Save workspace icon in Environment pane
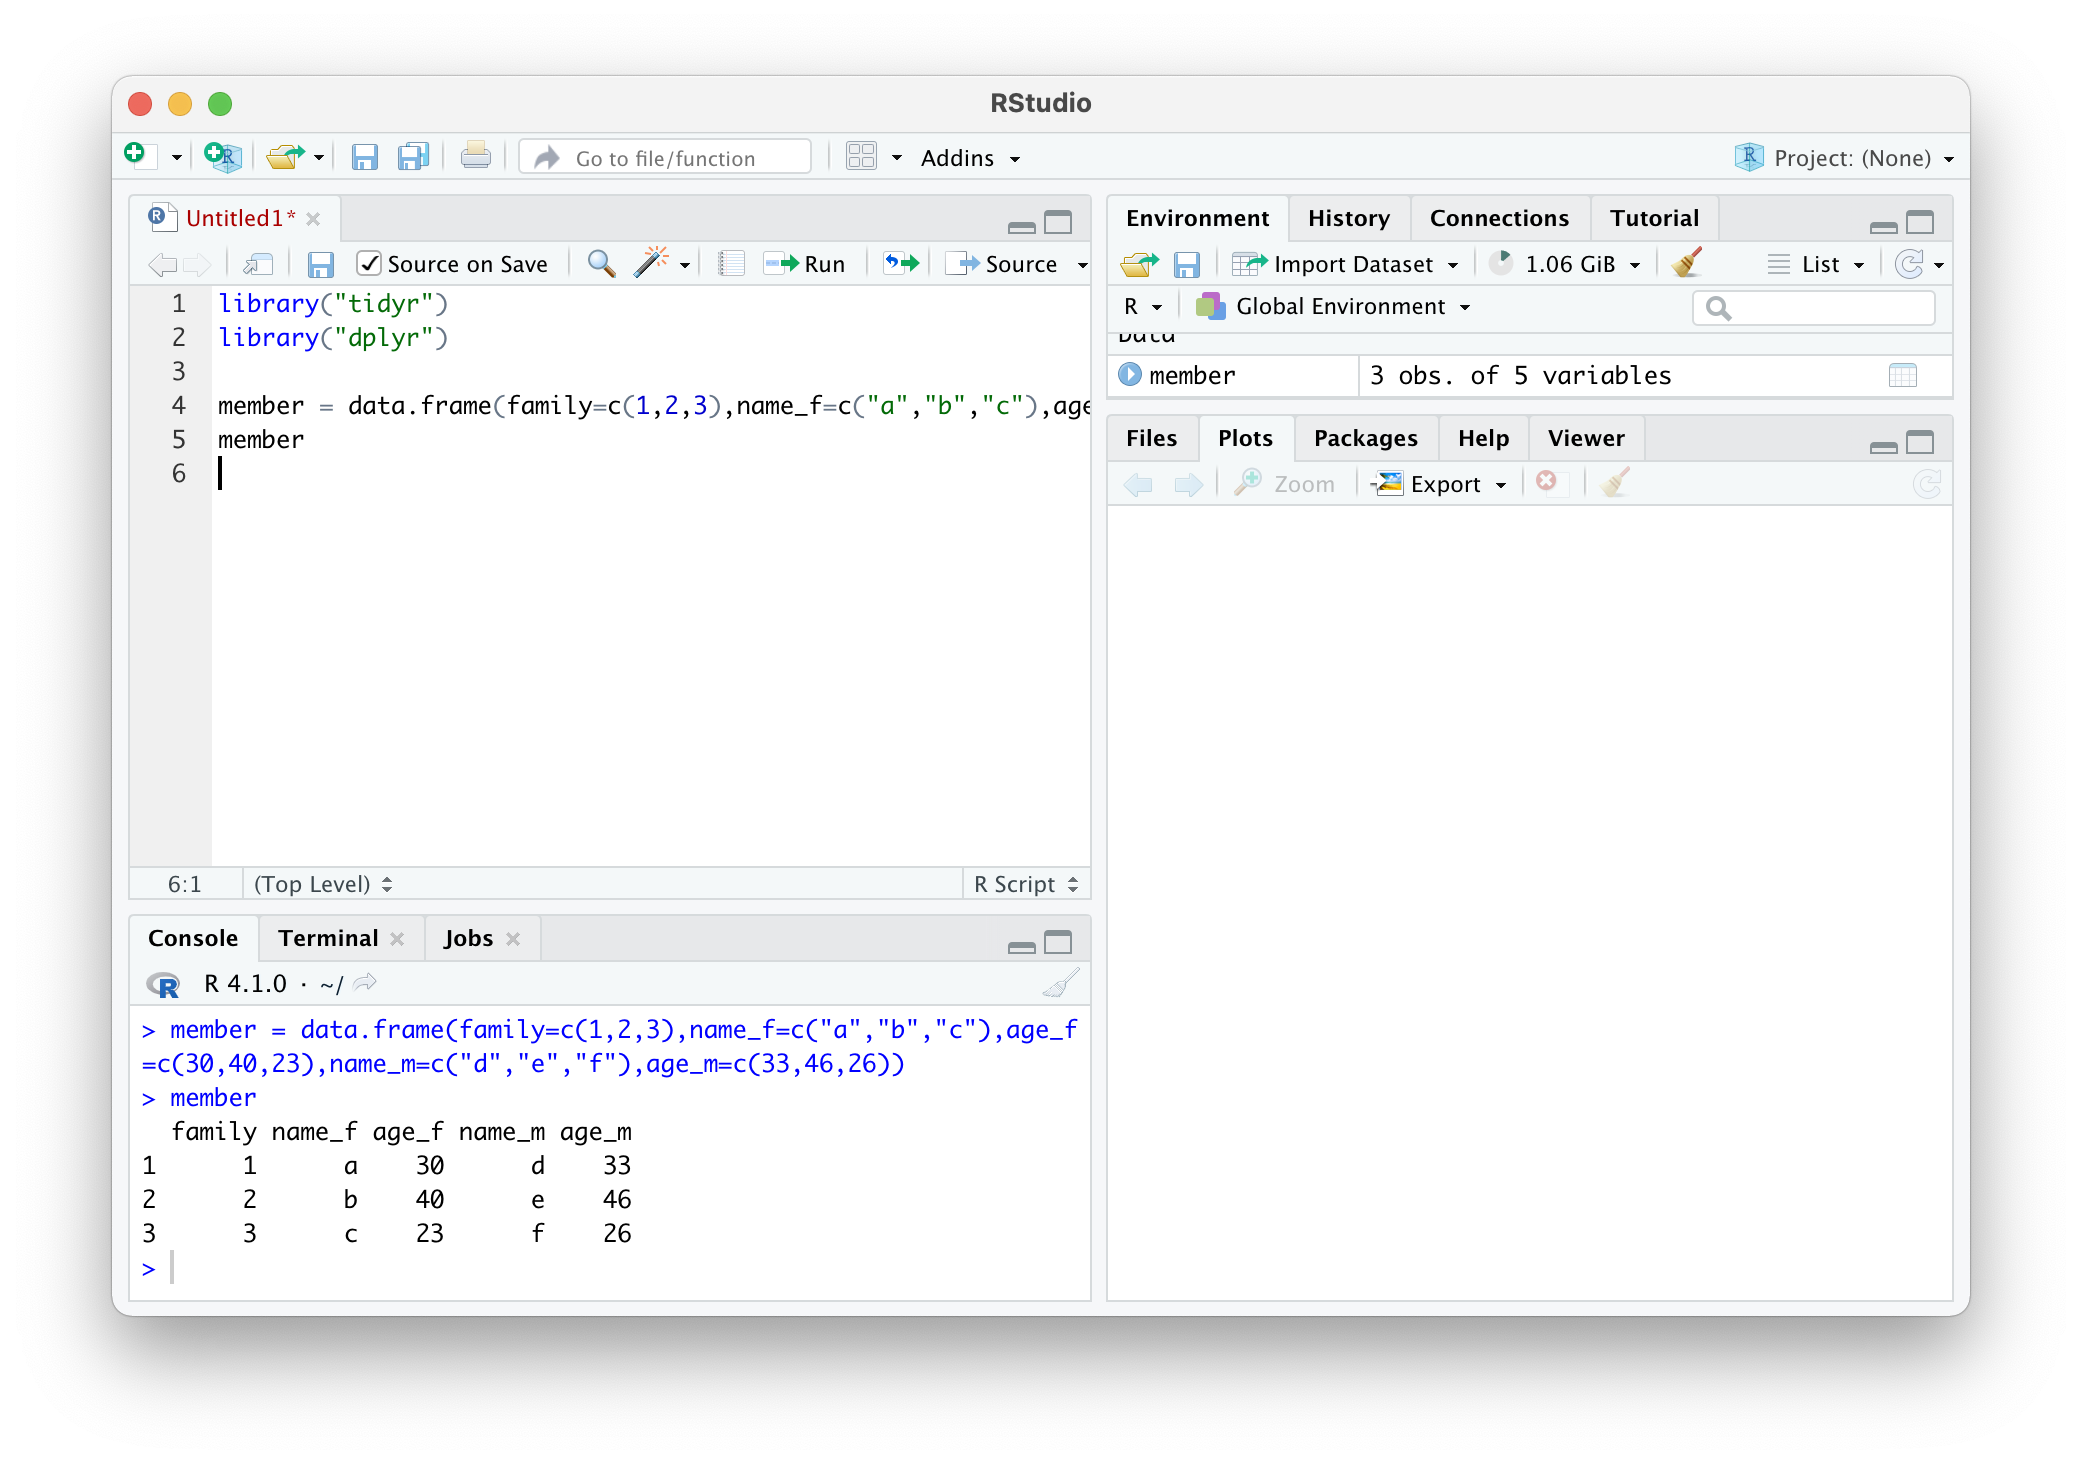Image resolution: width=2082 pixels, height=1464 pixels. [x=1186, y=264]
